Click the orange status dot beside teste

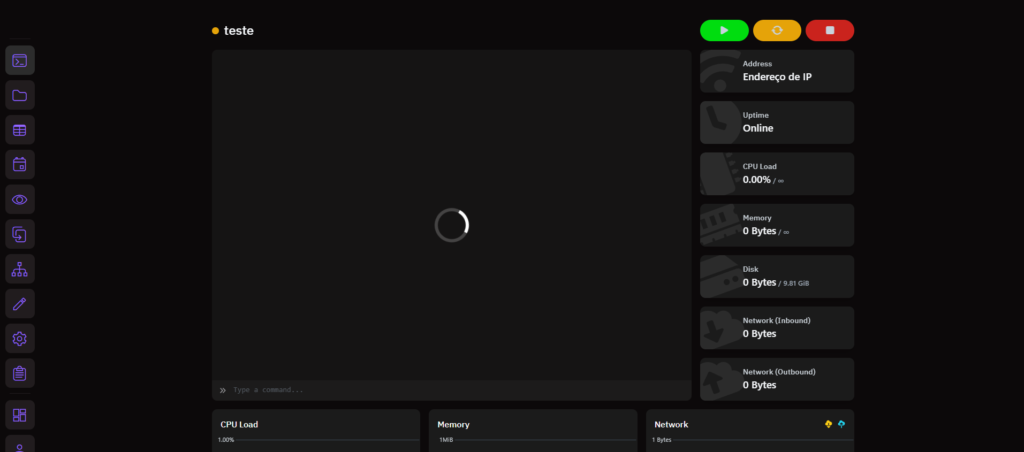(216, 31)
